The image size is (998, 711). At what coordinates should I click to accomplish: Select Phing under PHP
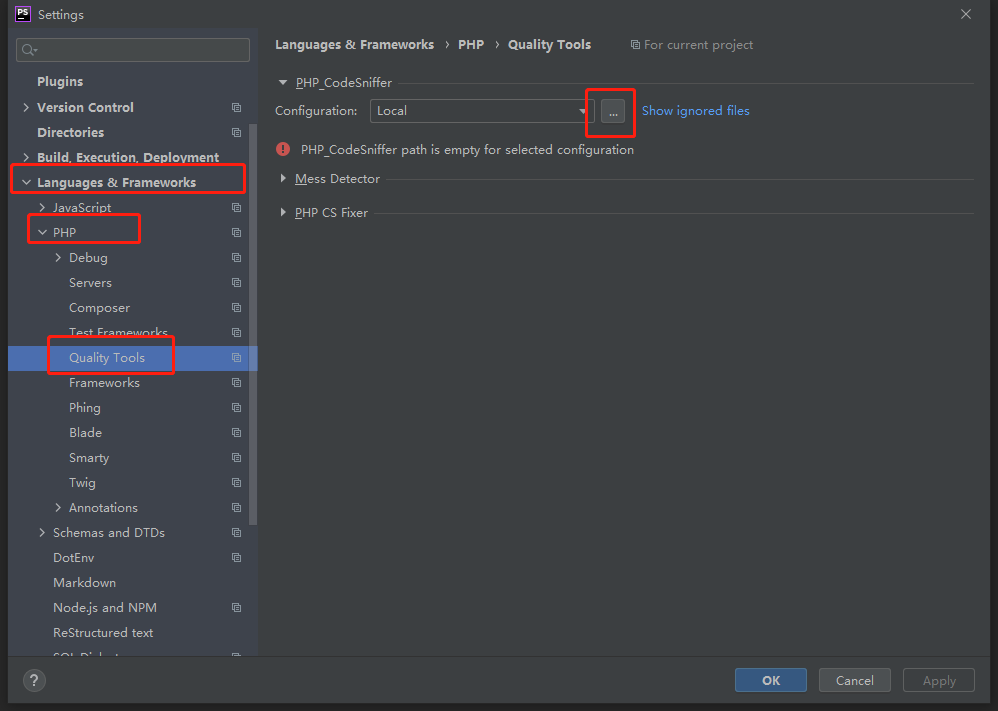pos(85,407)
